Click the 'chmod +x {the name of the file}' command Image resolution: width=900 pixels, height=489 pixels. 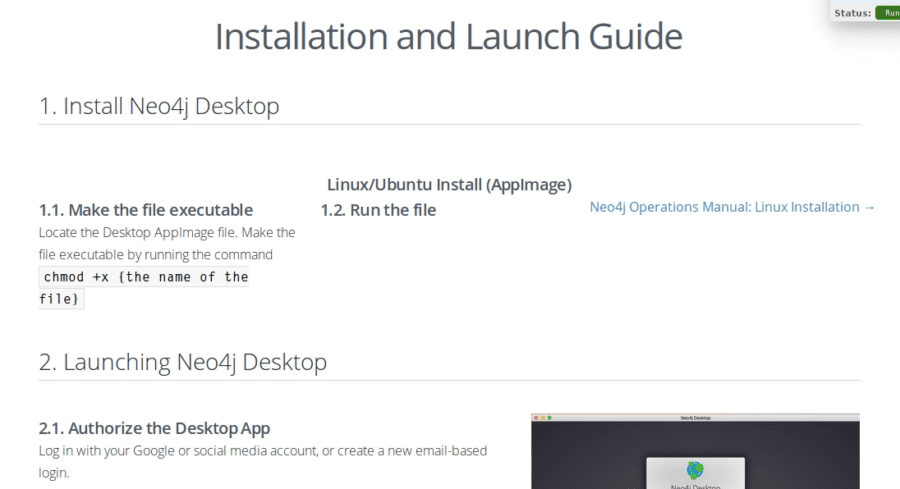(x=143, y=288)
